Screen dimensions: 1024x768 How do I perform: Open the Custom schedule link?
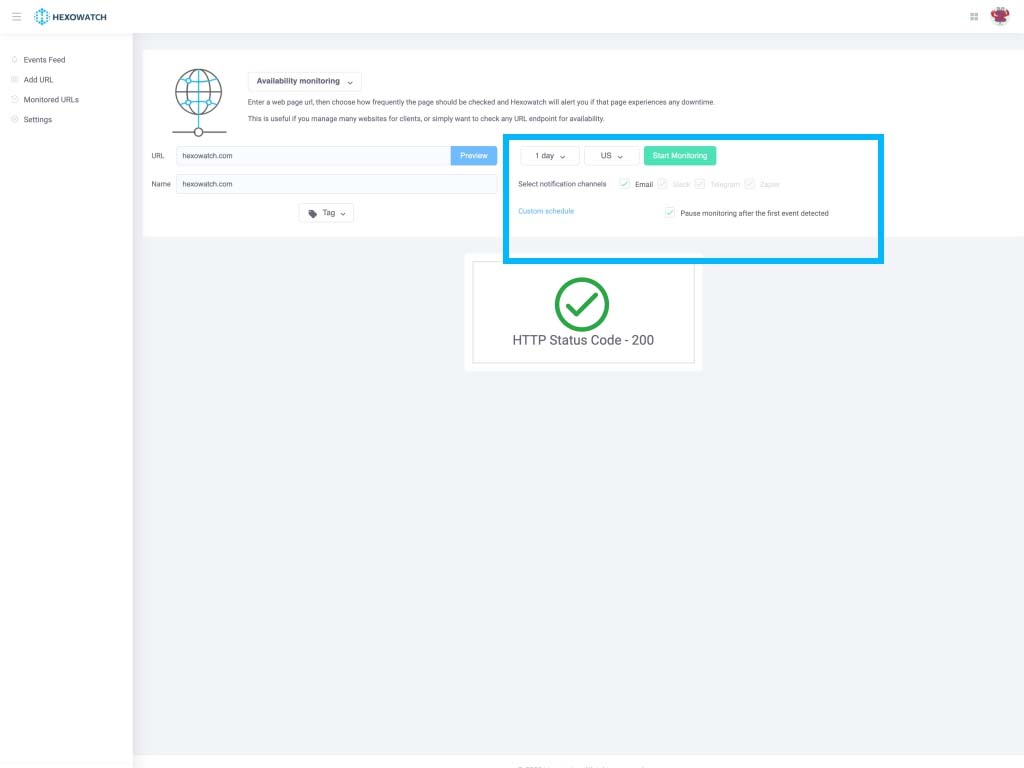pos(546,211)
